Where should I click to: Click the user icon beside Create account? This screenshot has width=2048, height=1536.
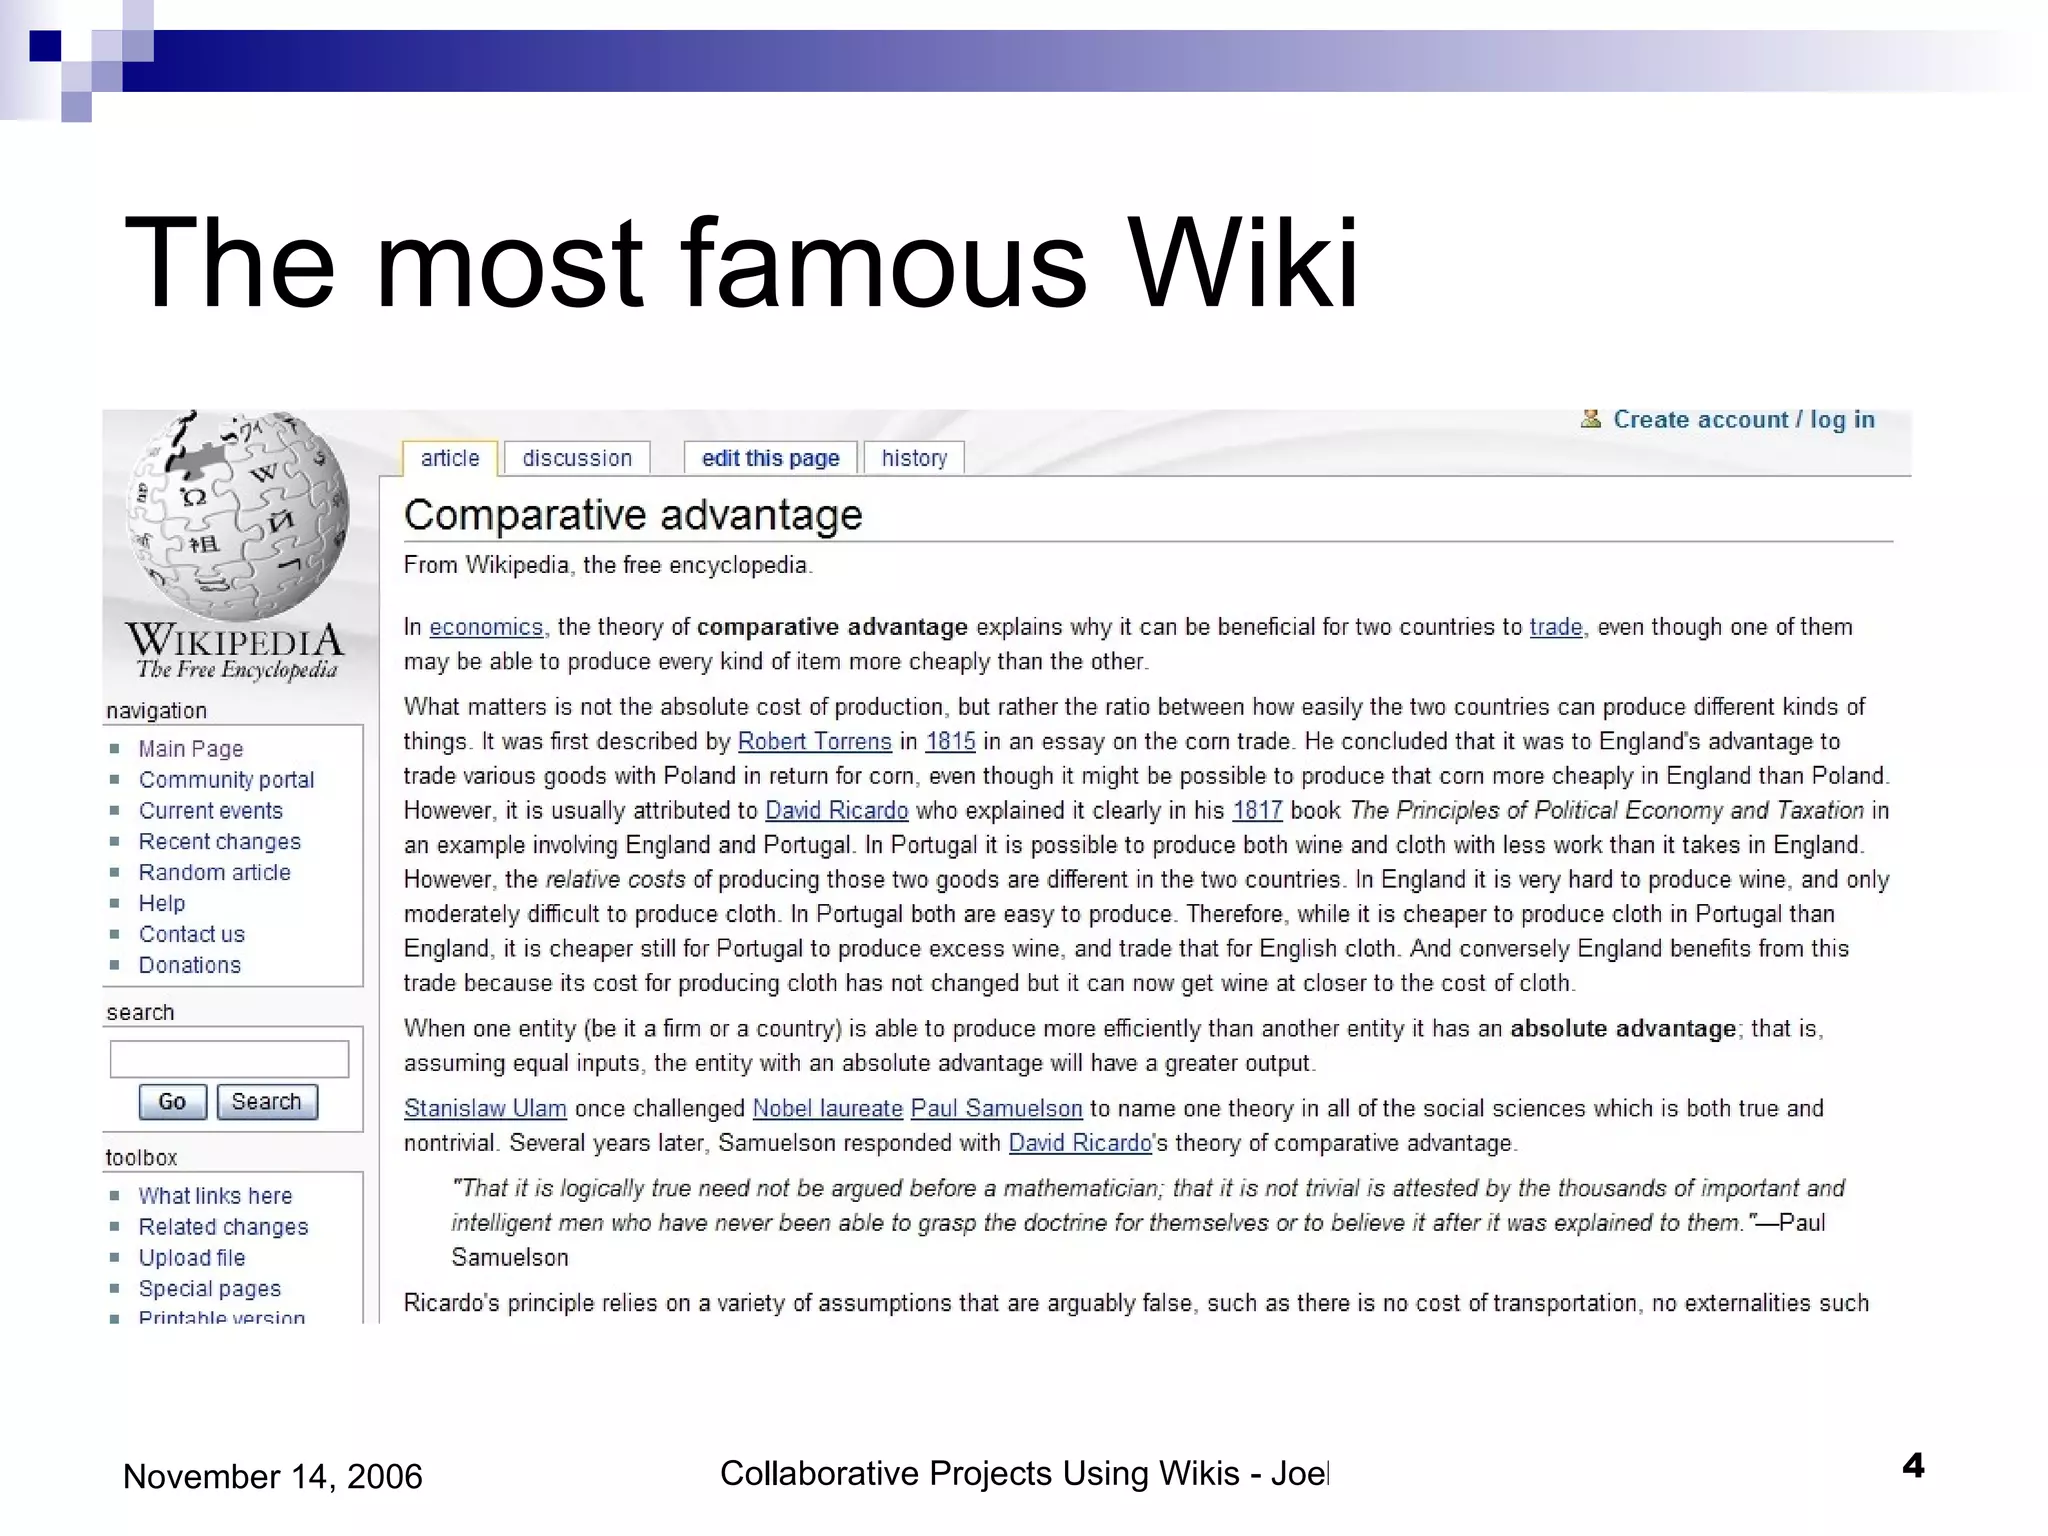[x=1590, y=419]
